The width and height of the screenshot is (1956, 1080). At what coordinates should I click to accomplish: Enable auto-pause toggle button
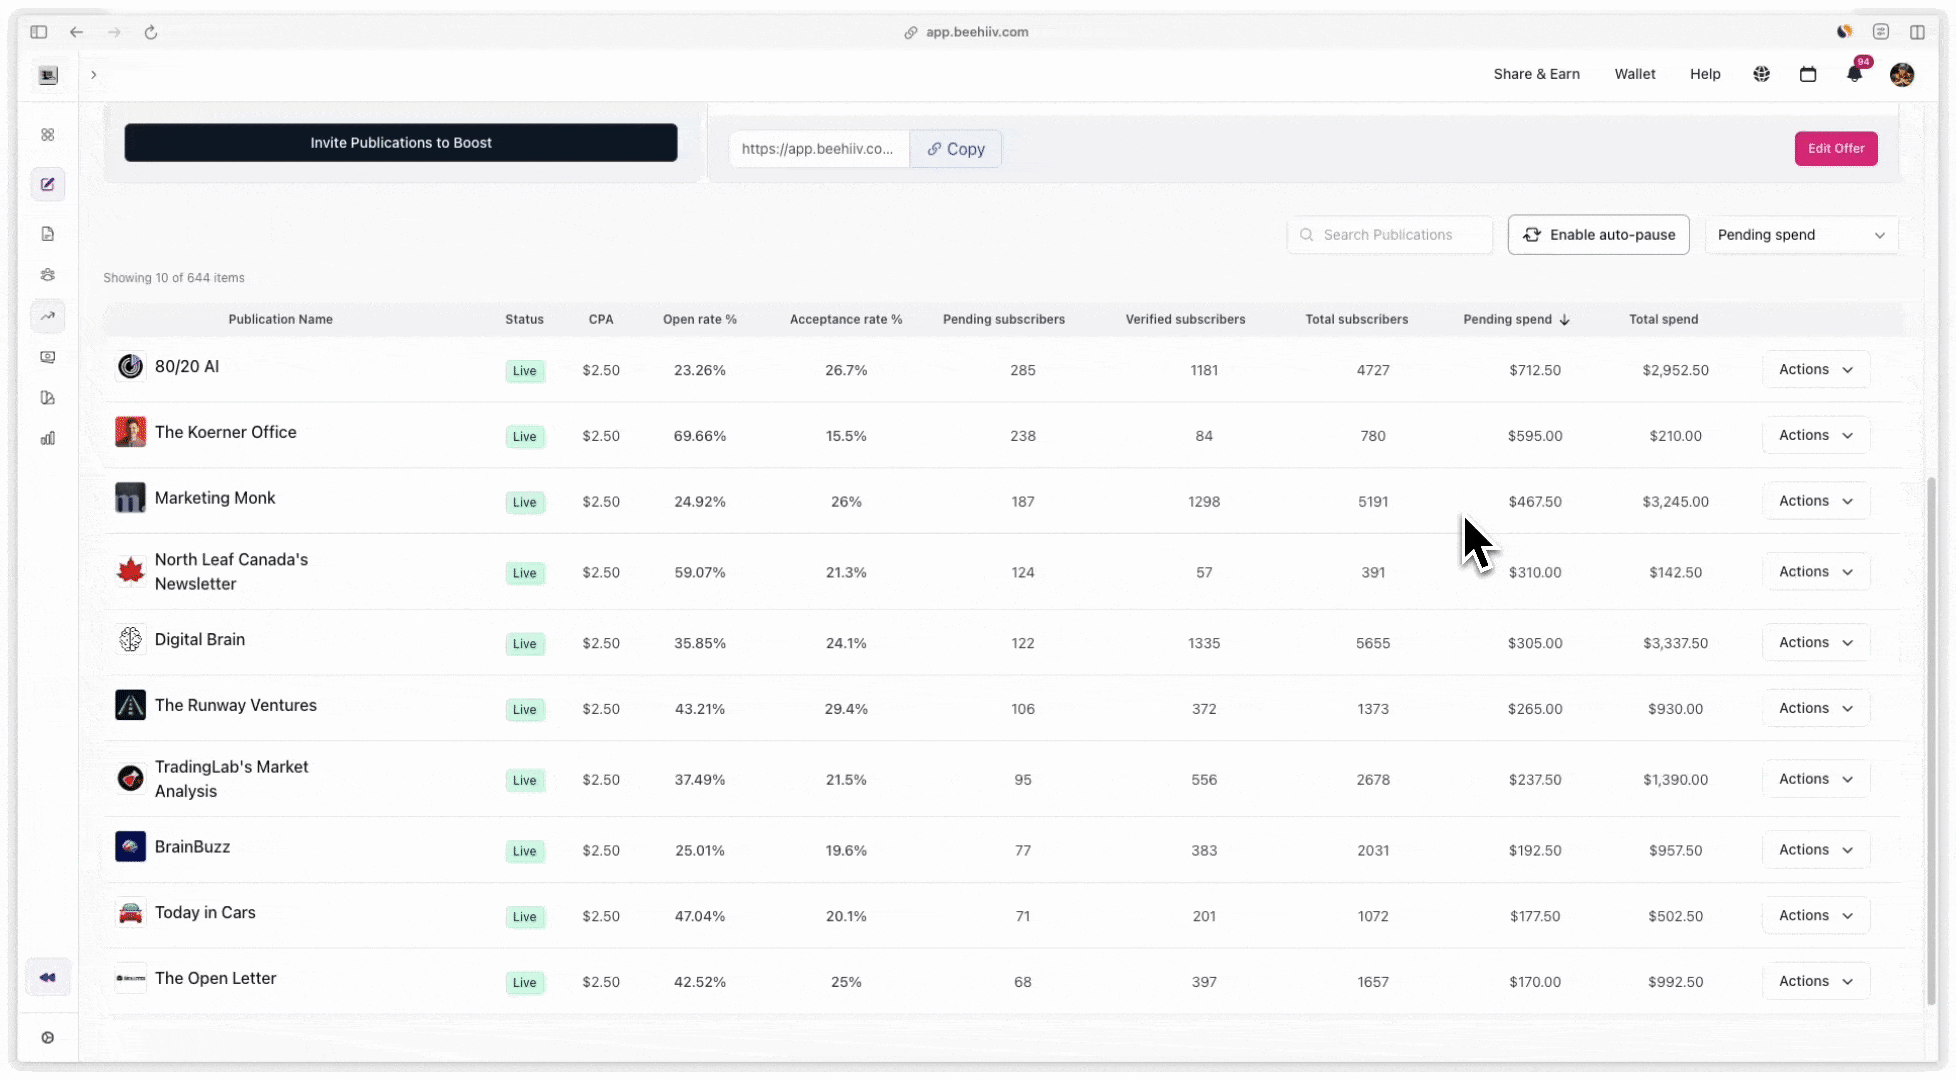pyautogui.click(x=1598, y=235)
